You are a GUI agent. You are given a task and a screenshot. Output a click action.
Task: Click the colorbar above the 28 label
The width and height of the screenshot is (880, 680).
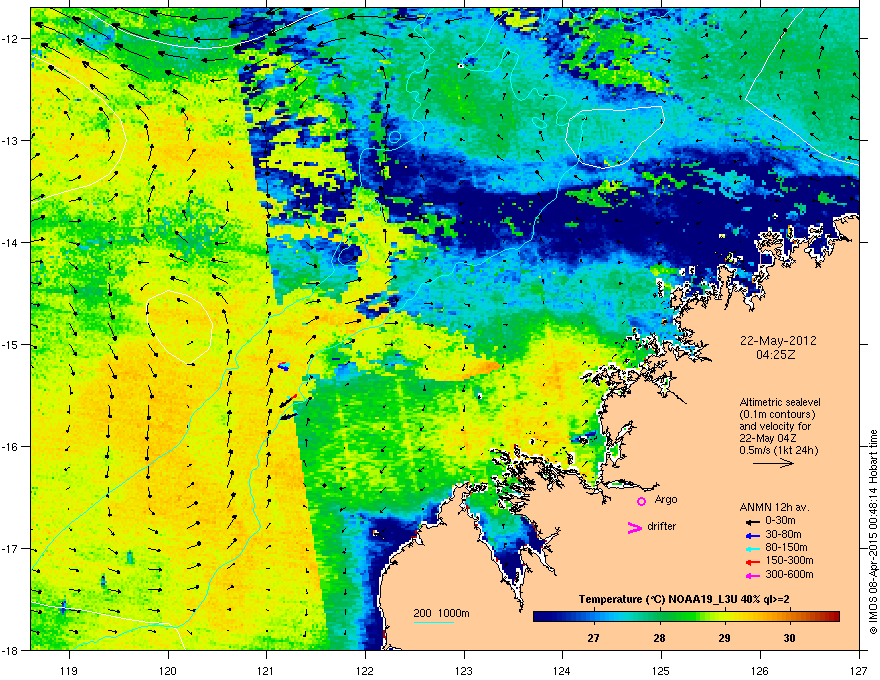click(659, 616)
